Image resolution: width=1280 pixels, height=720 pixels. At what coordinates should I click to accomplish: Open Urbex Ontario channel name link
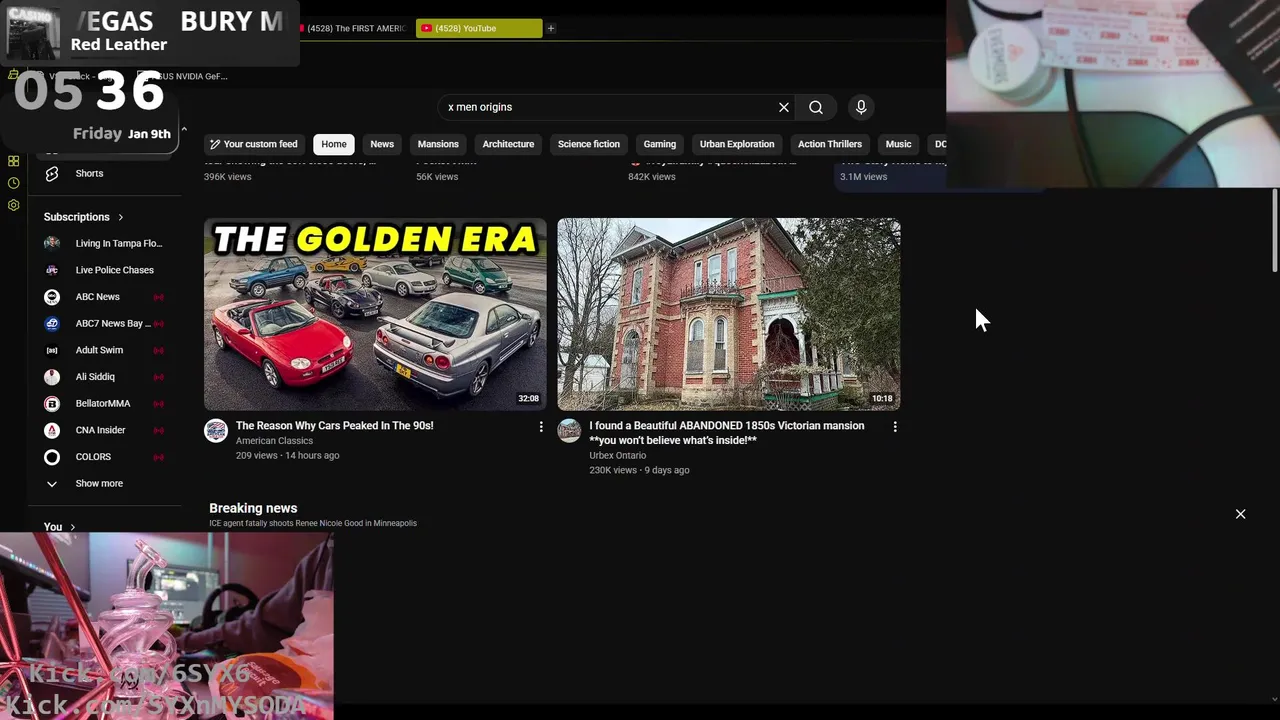pos(617,456)
